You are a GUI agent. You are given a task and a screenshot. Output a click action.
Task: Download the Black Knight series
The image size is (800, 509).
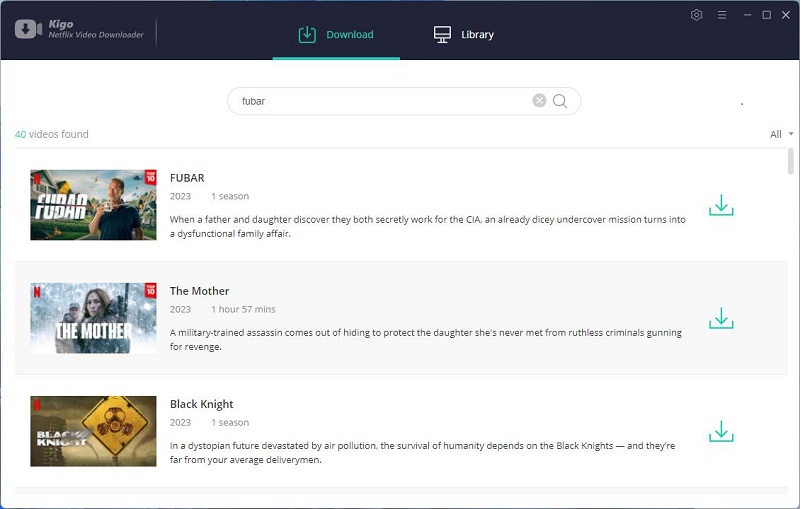tap(721, 431)
